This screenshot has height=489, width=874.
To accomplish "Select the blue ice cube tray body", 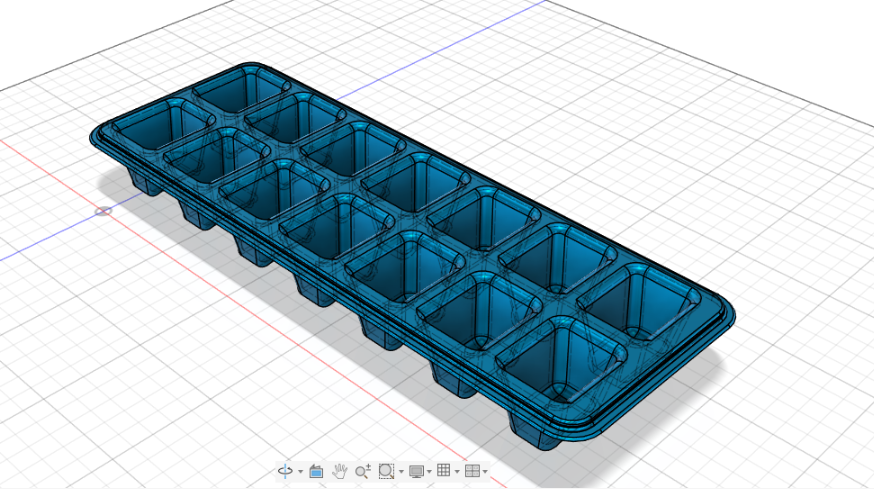I will tap(412, 256).
